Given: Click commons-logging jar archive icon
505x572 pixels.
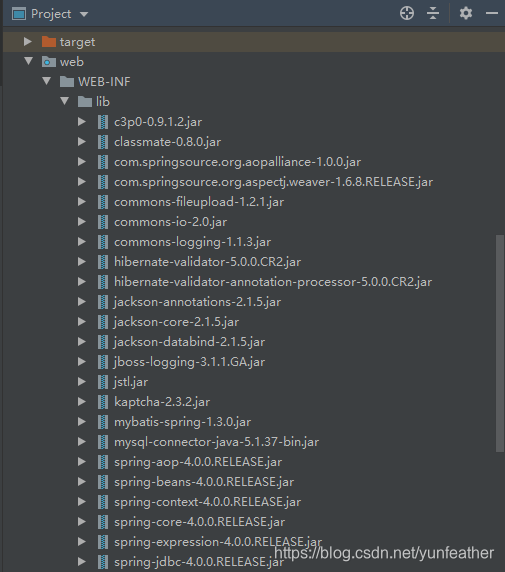Looking at the screenshot, I should click(103, 242).
